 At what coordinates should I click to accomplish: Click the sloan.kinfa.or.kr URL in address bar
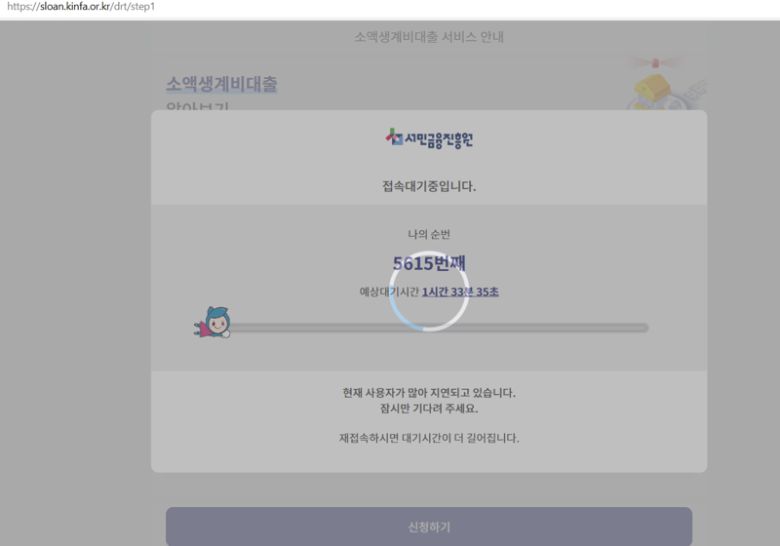[x=81, y=7]
